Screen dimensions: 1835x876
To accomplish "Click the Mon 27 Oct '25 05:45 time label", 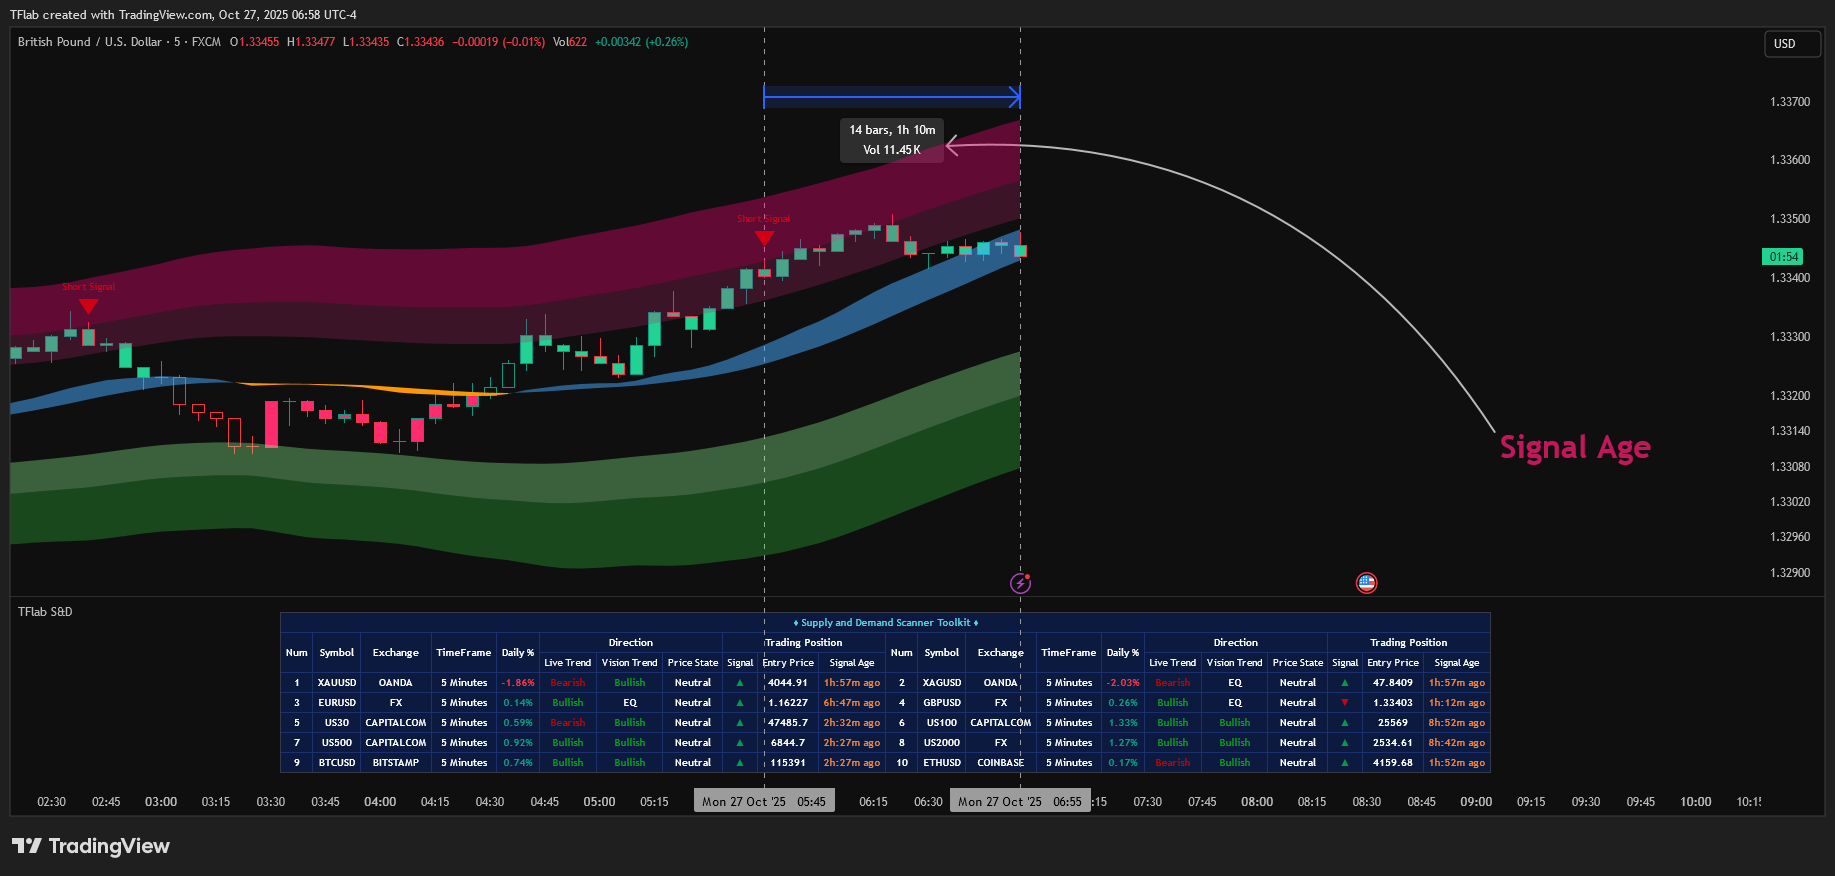I will click(x=764, y=802).
